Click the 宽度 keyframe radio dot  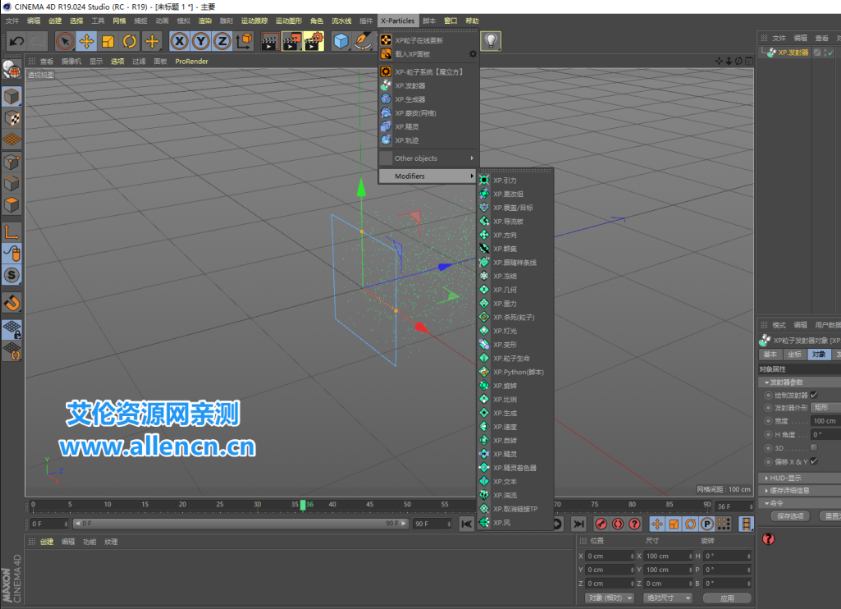click(x=768, y=421)
